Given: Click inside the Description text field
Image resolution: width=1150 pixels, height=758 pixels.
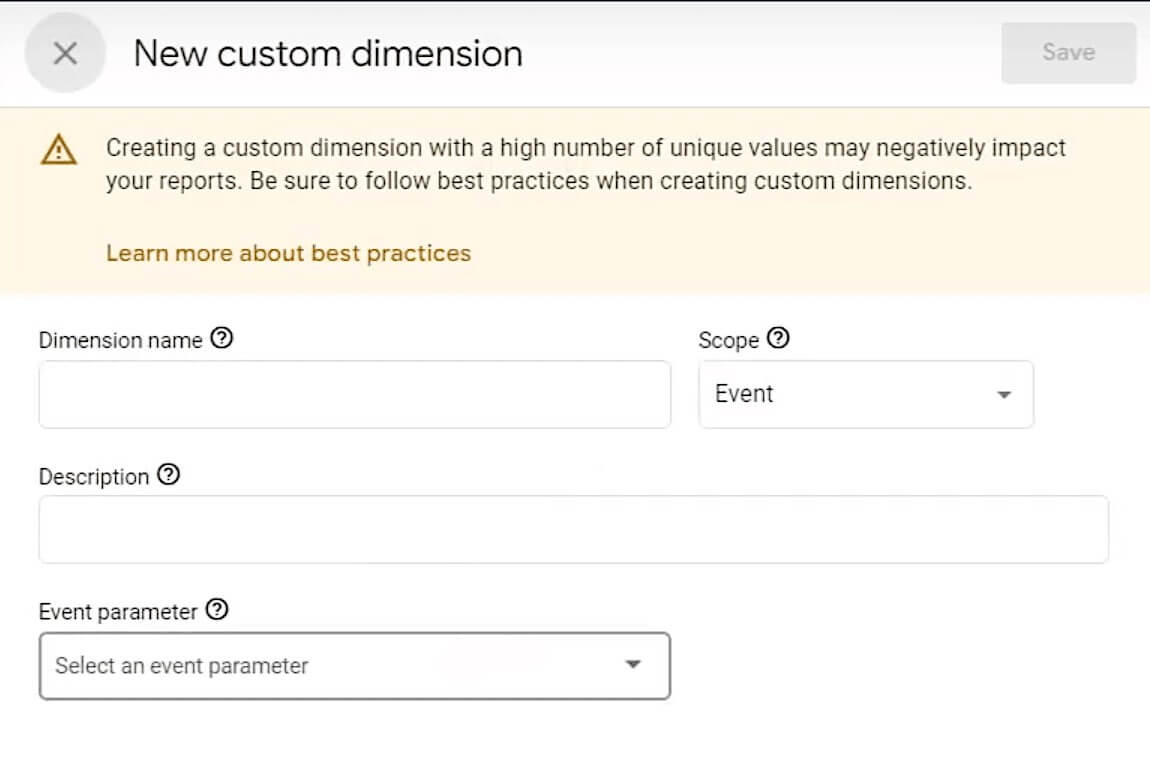Looking at the screenshot, I should [x=573, y=528].
